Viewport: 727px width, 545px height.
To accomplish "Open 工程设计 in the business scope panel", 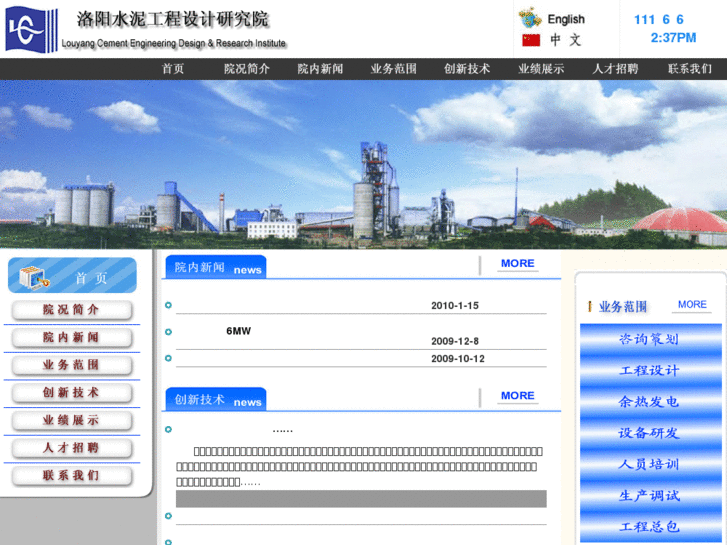I will click(x=648, y=371).
